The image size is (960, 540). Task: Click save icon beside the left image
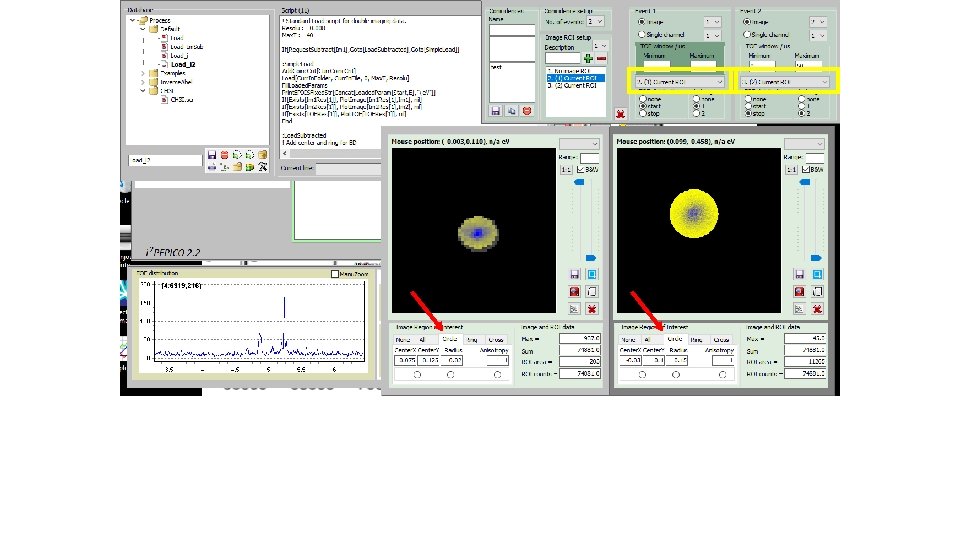(x=574, y=274)
